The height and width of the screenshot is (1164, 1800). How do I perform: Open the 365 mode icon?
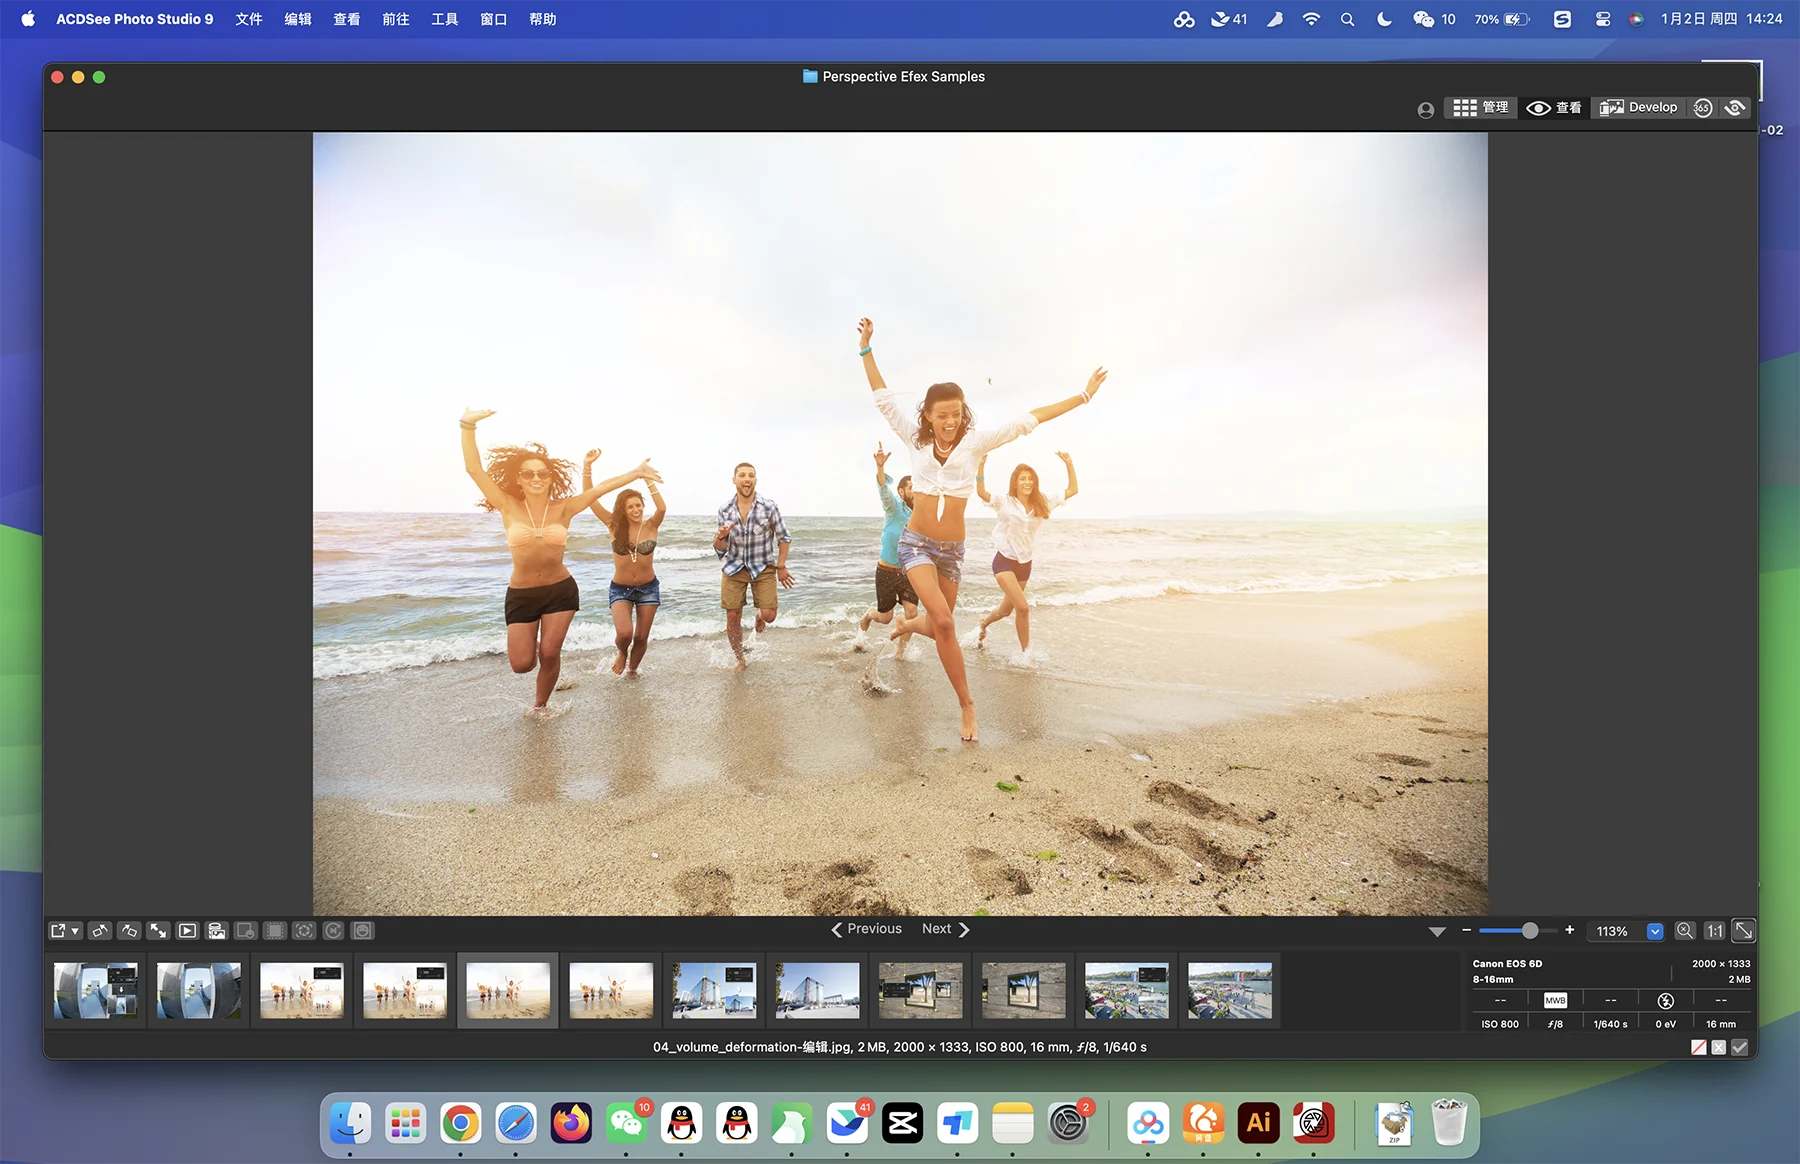pyautogui.click(x=1703, y=108)
